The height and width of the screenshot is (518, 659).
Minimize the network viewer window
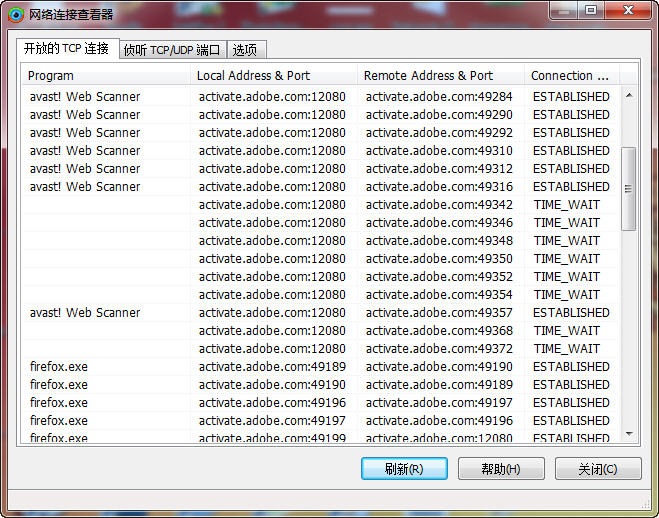(x=564, y=10)
